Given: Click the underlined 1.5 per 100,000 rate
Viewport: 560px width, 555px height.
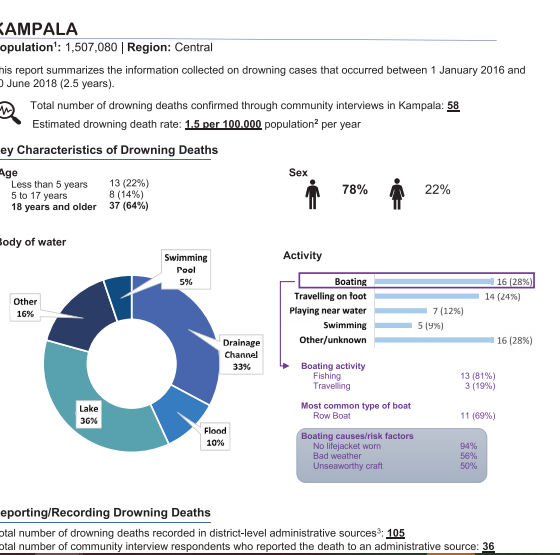Looking at the screenshot, I should pos(223,124).
